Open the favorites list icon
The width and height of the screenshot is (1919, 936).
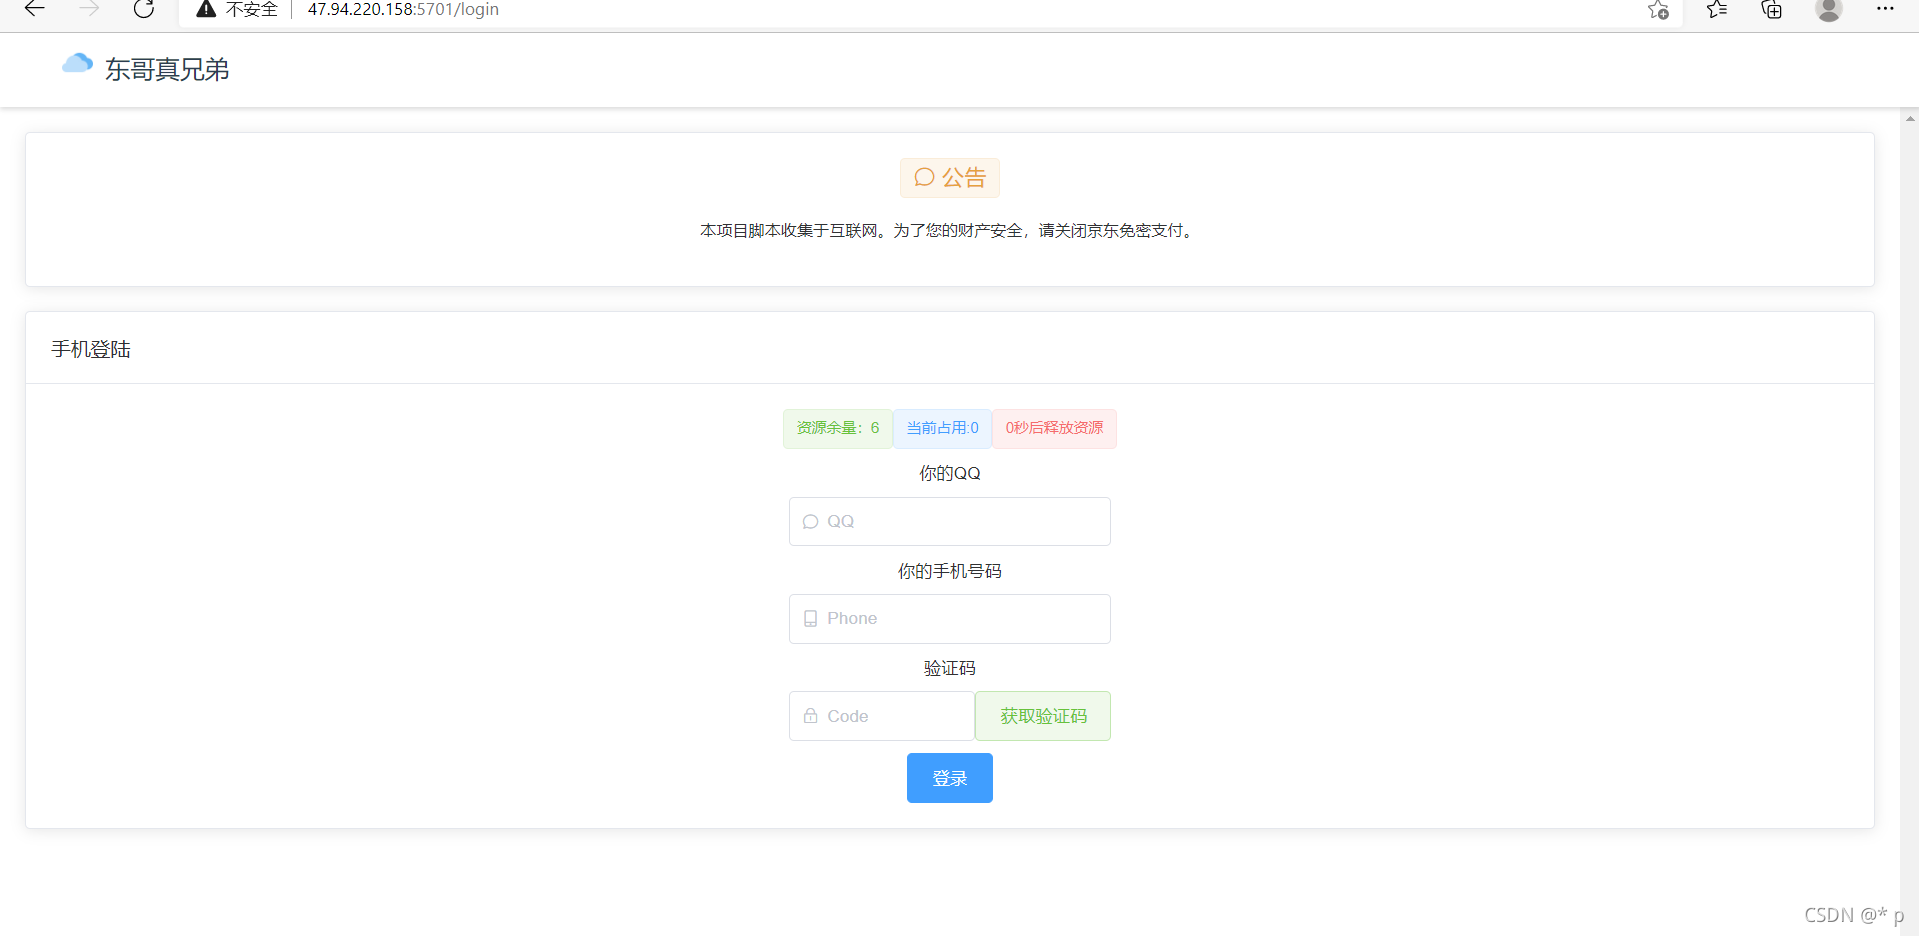tap(1717, 10)
